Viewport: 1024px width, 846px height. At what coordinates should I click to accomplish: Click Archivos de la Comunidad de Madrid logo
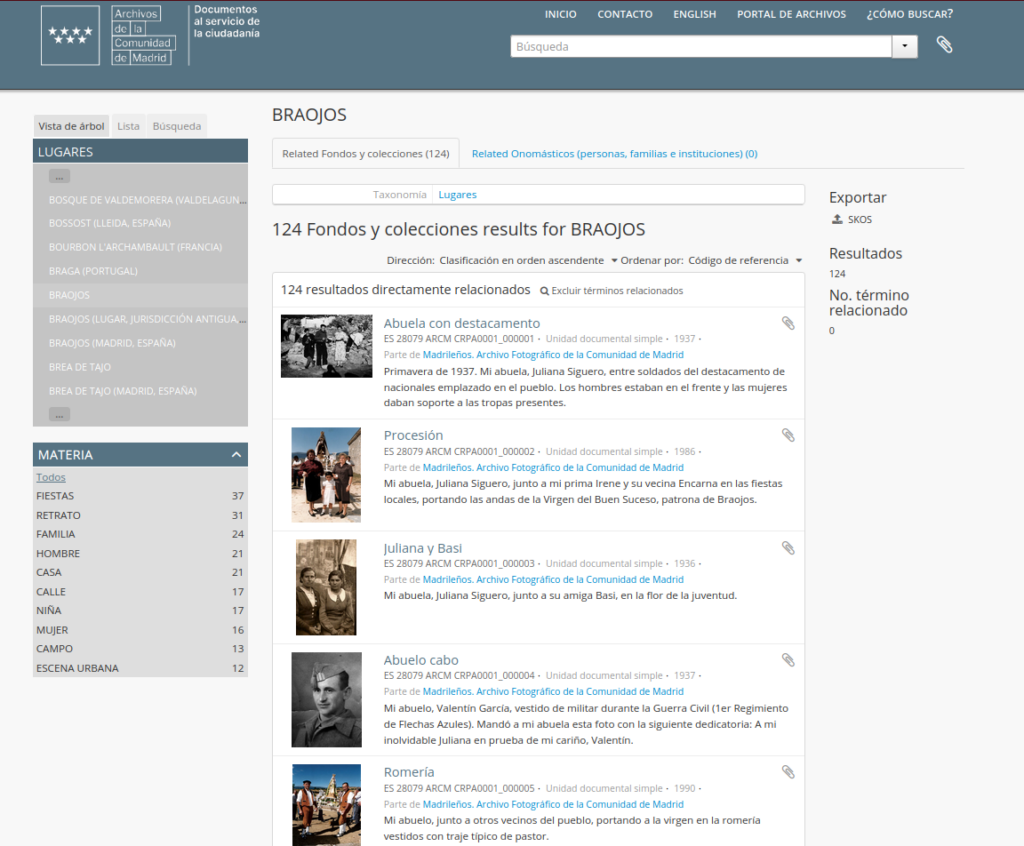pos(108,35)
